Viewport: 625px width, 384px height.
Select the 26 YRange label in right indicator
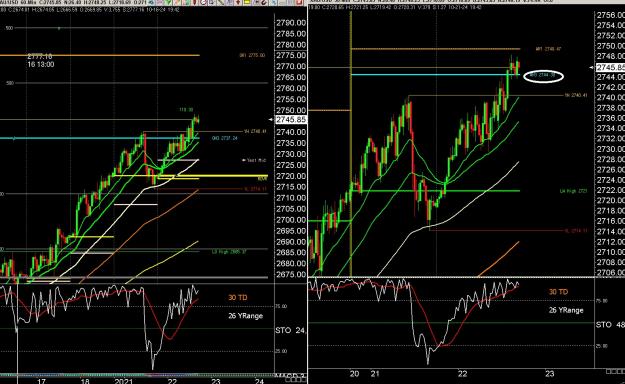click(x=566, y=310)
